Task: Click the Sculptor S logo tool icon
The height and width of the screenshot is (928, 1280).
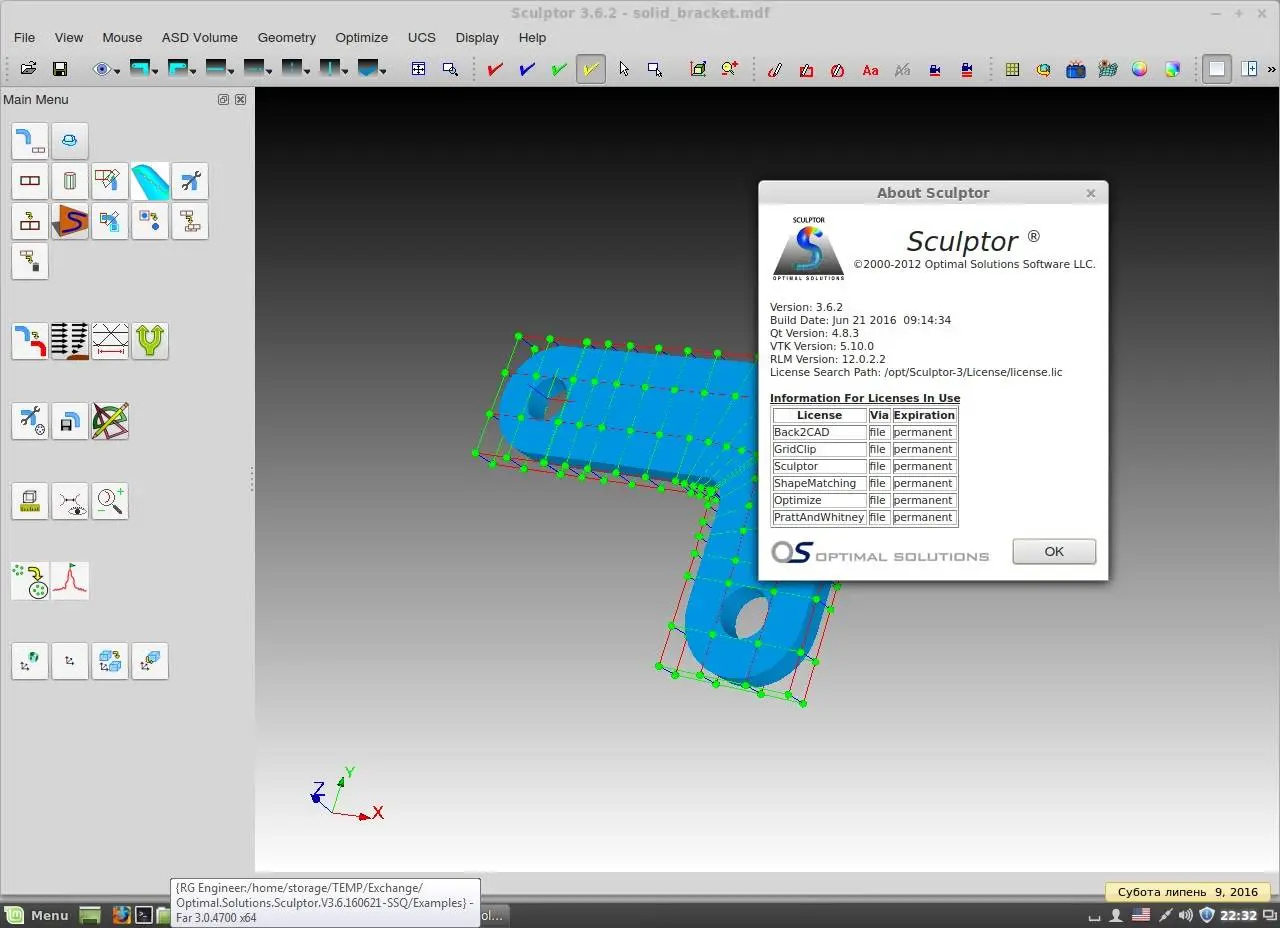Action: click(70, 221)
